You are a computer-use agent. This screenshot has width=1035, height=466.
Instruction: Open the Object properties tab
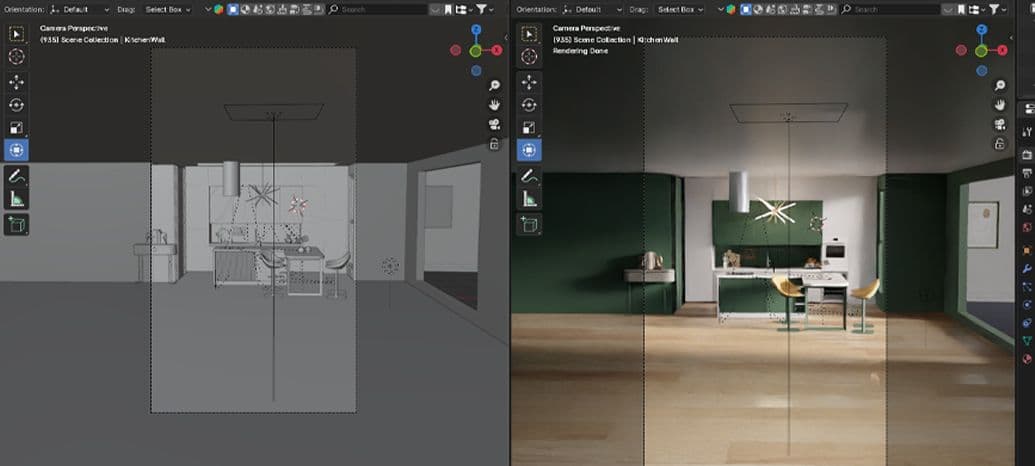click(1027, 250)
